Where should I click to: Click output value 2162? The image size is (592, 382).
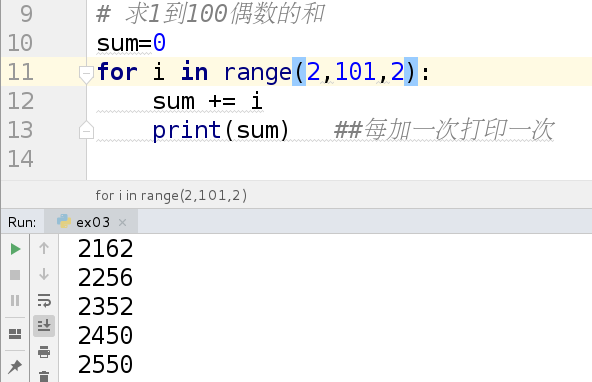(105, 249)
